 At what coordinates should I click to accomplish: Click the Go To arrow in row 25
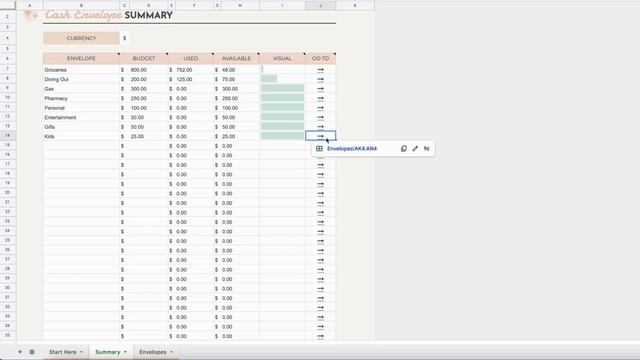320,241
